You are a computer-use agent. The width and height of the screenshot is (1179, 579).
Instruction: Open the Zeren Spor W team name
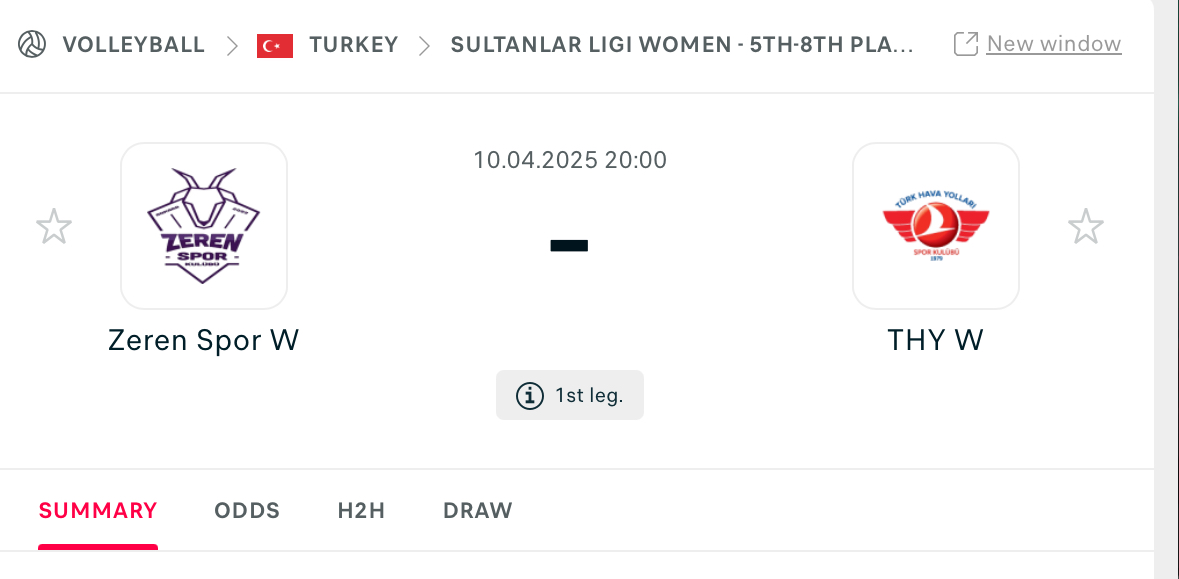point(204,340)
